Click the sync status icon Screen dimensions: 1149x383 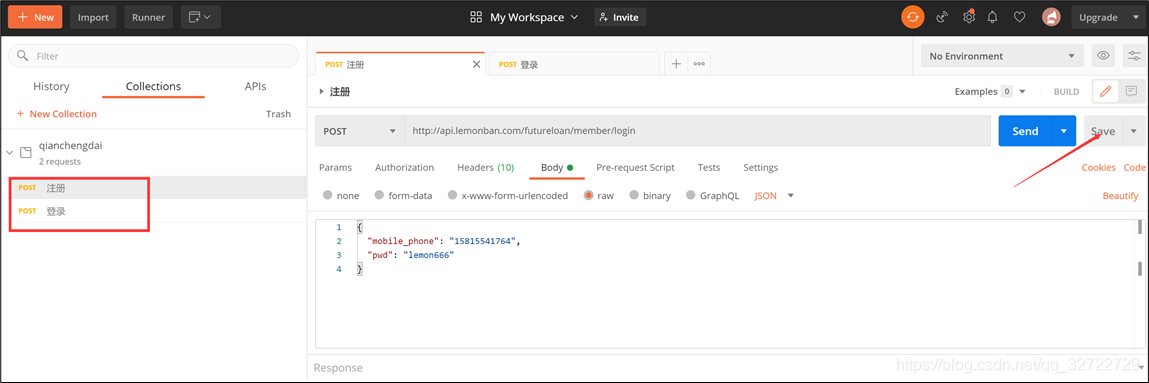pyautogui.click(x=912, y=17)
